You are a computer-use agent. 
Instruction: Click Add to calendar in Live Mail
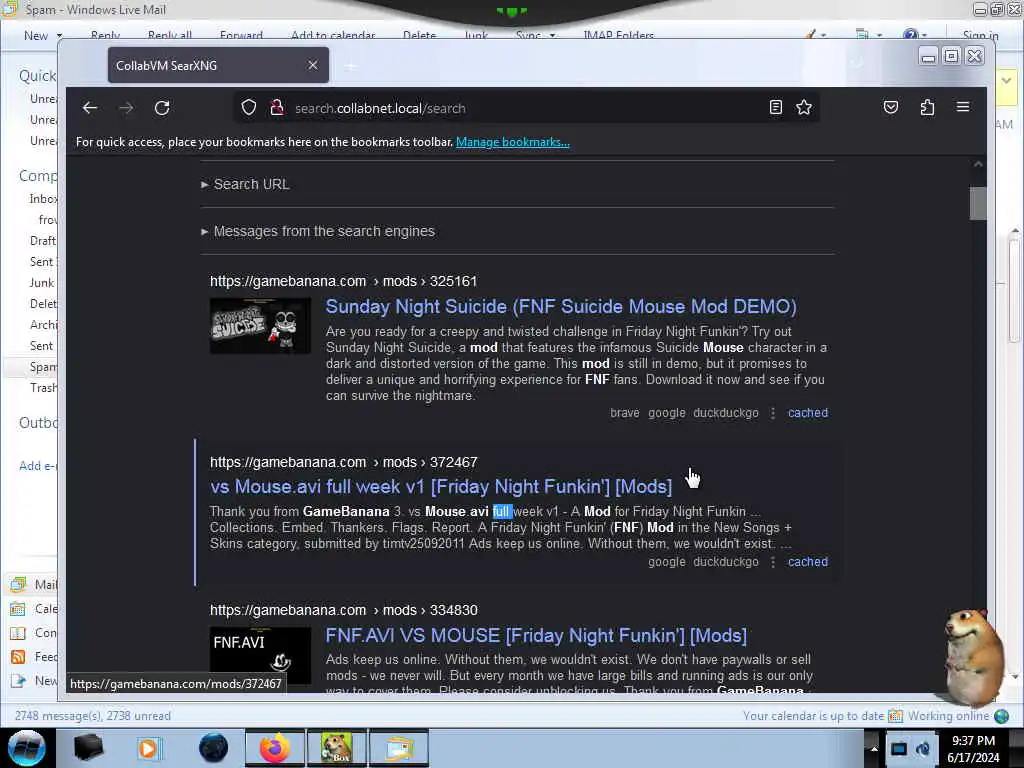pos(333,35)
